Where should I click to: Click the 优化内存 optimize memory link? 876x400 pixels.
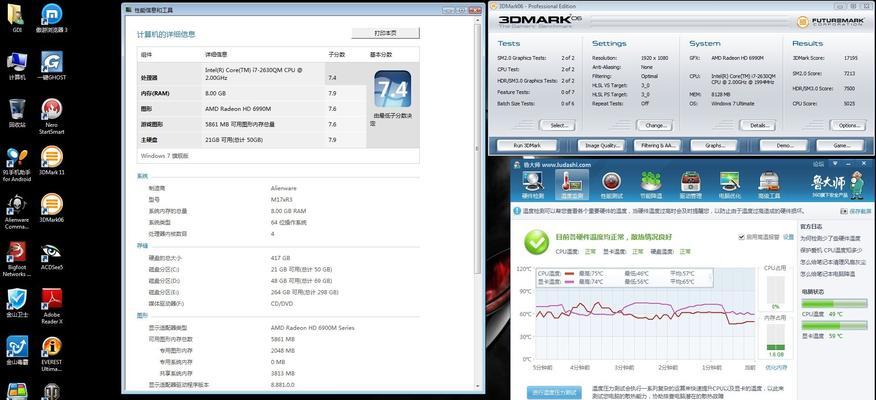click(x=775, y=368)
